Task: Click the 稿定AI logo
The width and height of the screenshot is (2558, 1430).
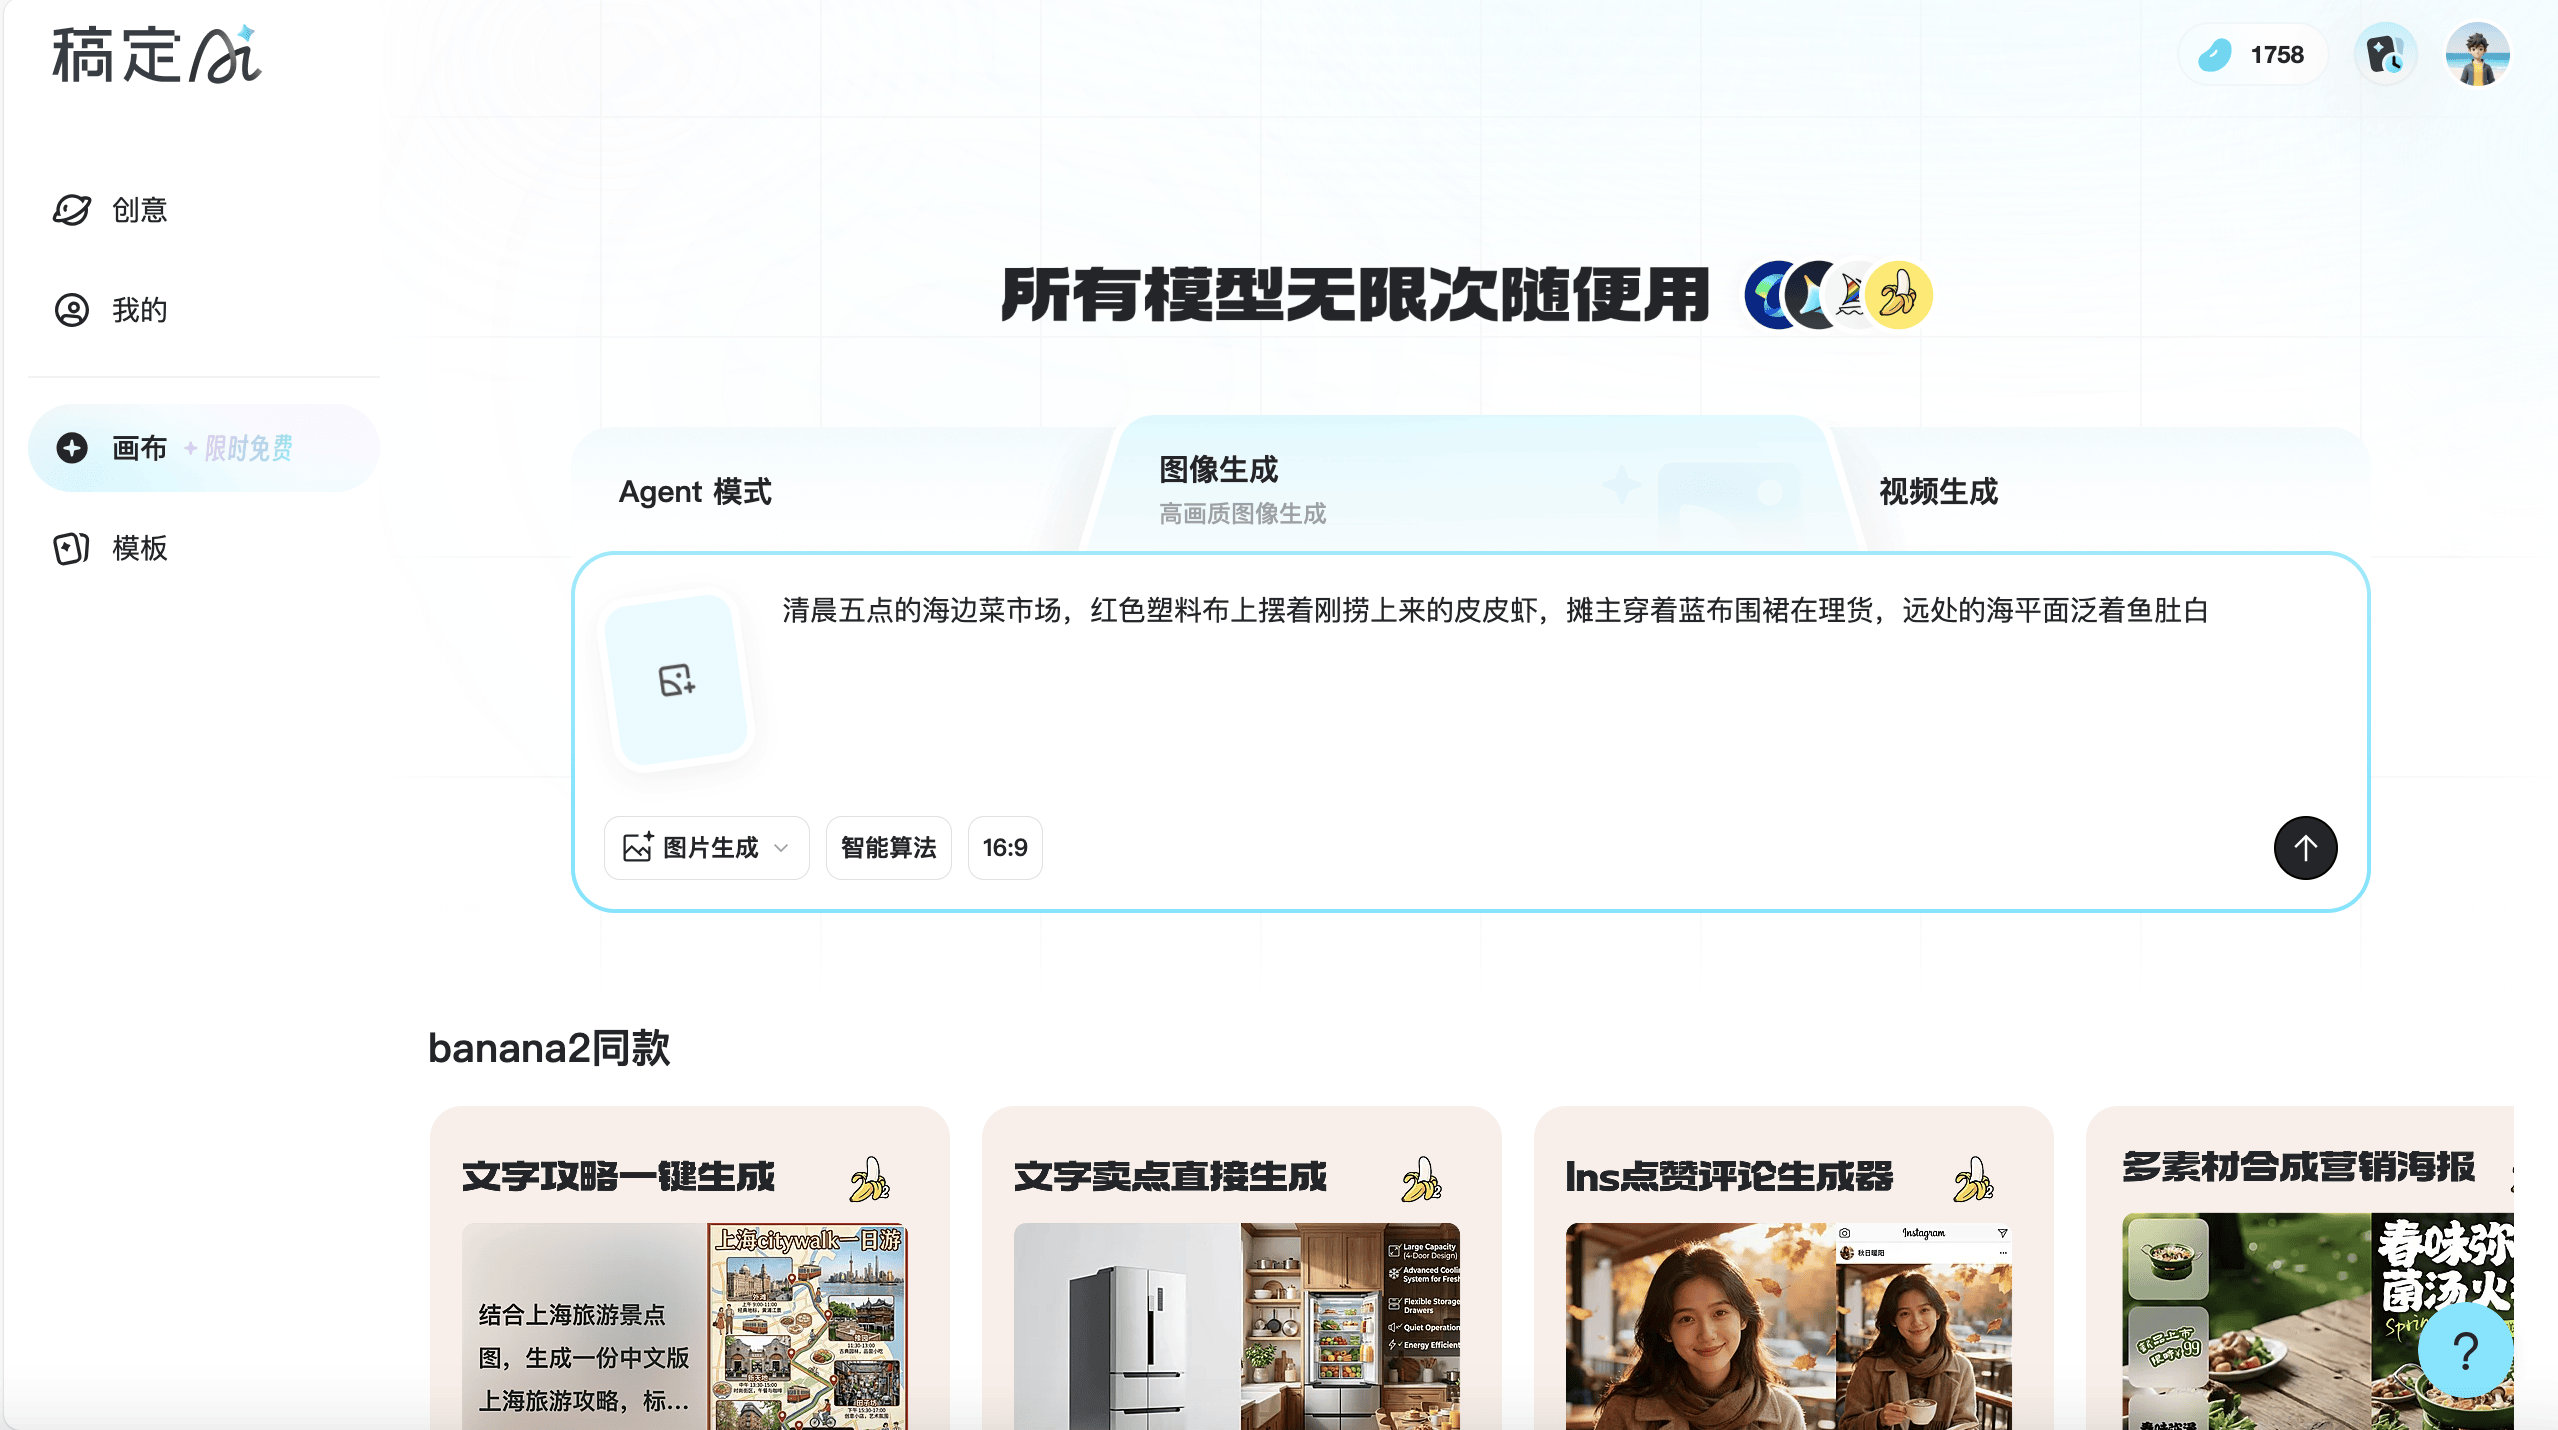Action: click(156, 55)
